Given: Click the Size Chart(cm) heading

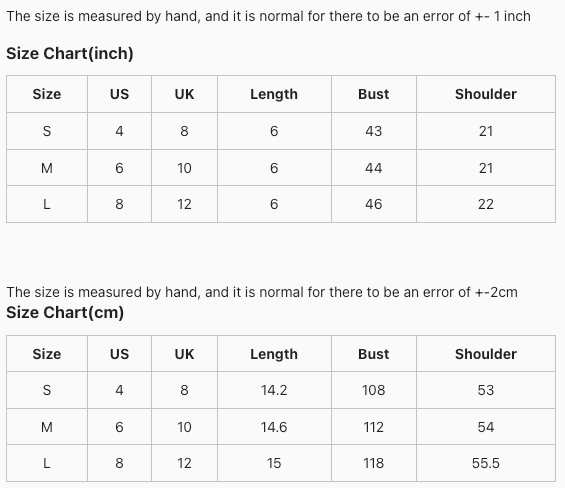Looking at the screenshot, I should coord(65,312).
